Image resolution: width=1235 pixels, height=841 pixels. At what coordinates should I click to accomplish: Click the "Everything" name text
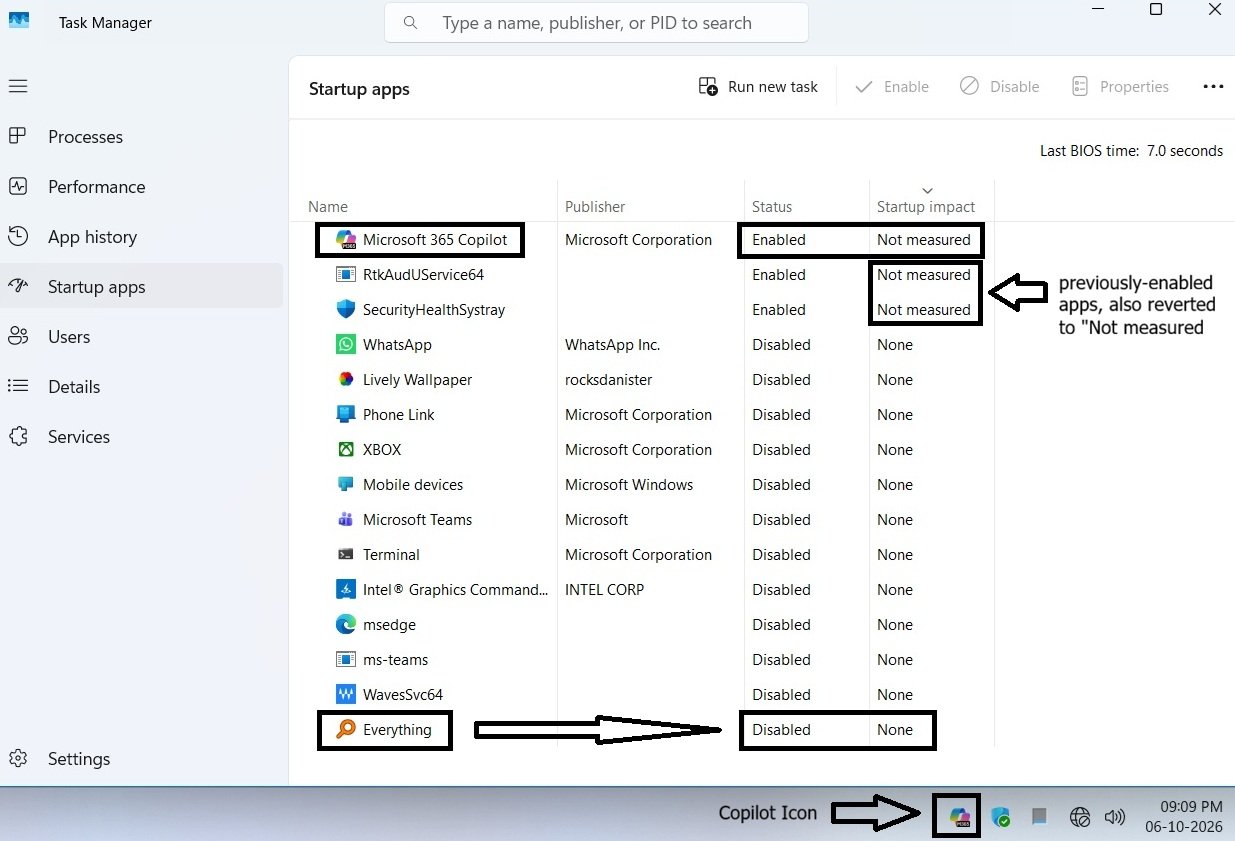pos(397,730)
